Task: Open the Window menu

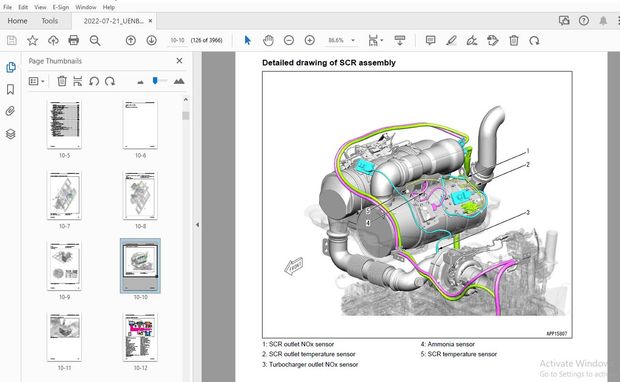Action: tap(85, 7)
